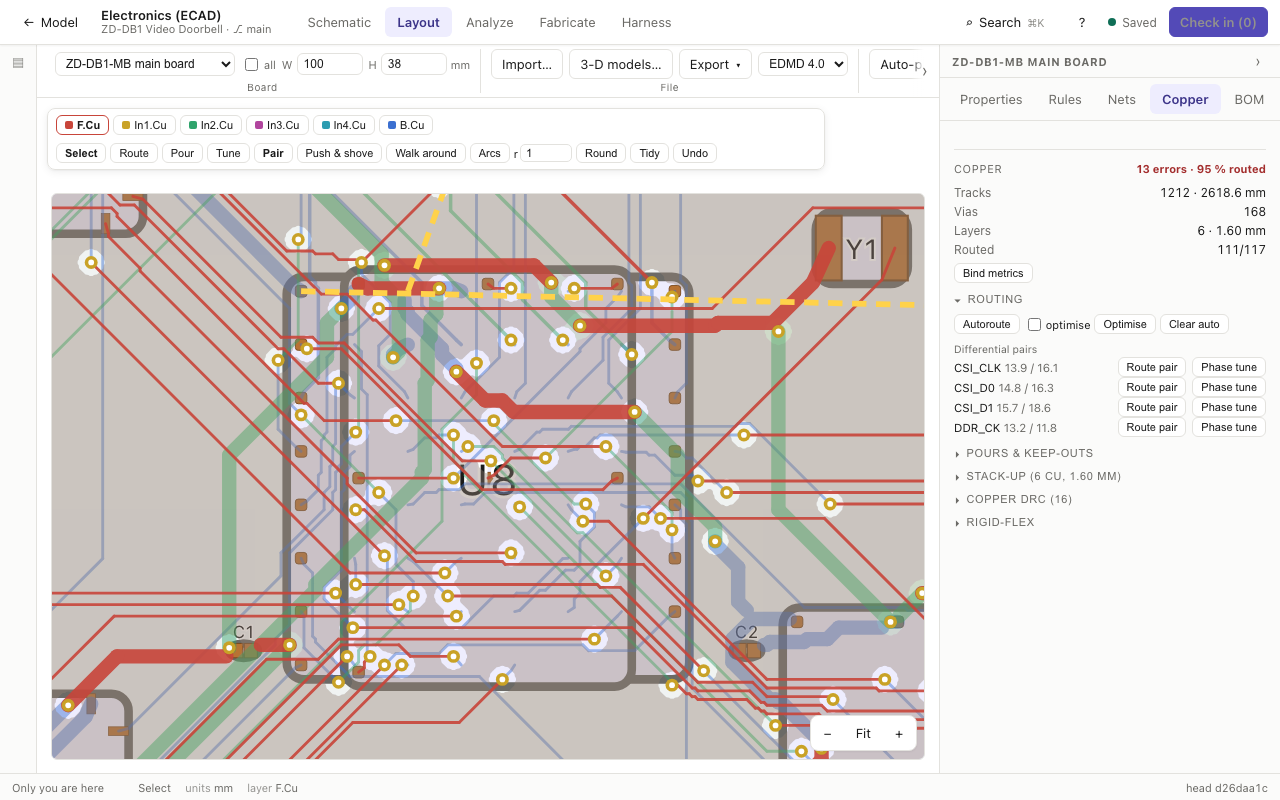Viewport: 1280px width, 800px height.
Task: Activate the Select tool
Action: (82, 153)
